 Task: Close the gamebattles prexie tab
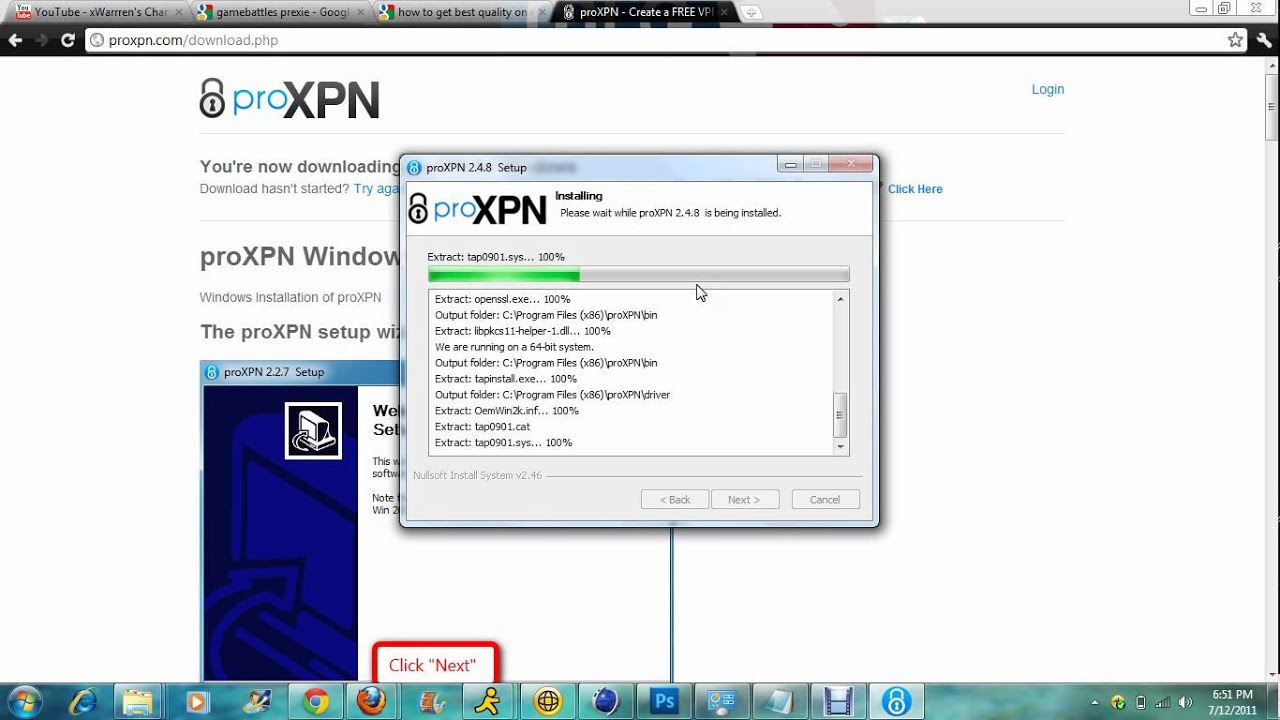pyautogui.click(x=360, y=13)
